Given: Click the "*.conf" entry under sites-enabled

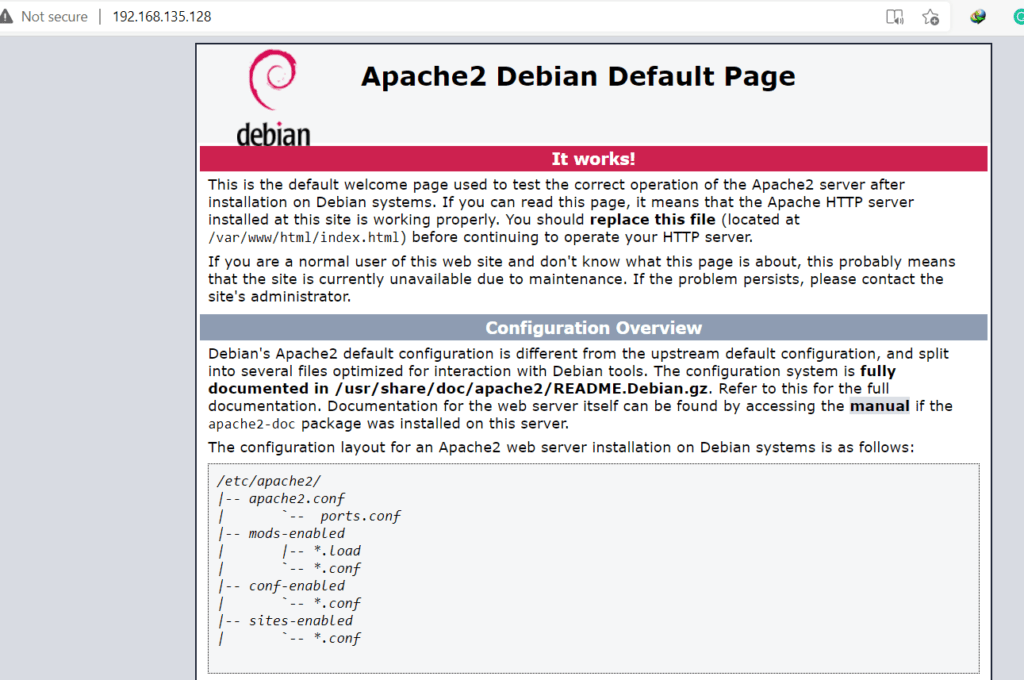Looking at the screenshot, I should click(337, 638).
